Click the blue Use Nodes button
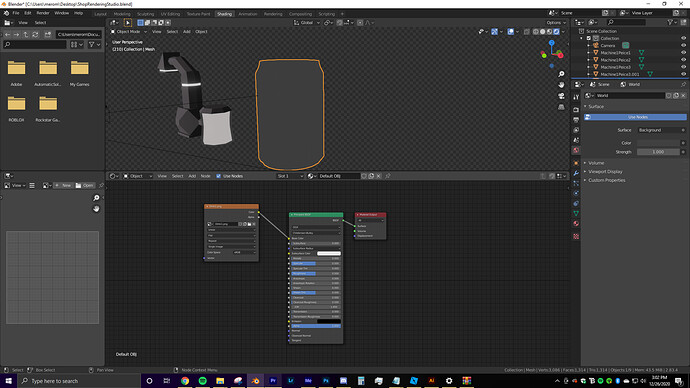The width and height of the screenshot is (690, 388). point(635,117)
